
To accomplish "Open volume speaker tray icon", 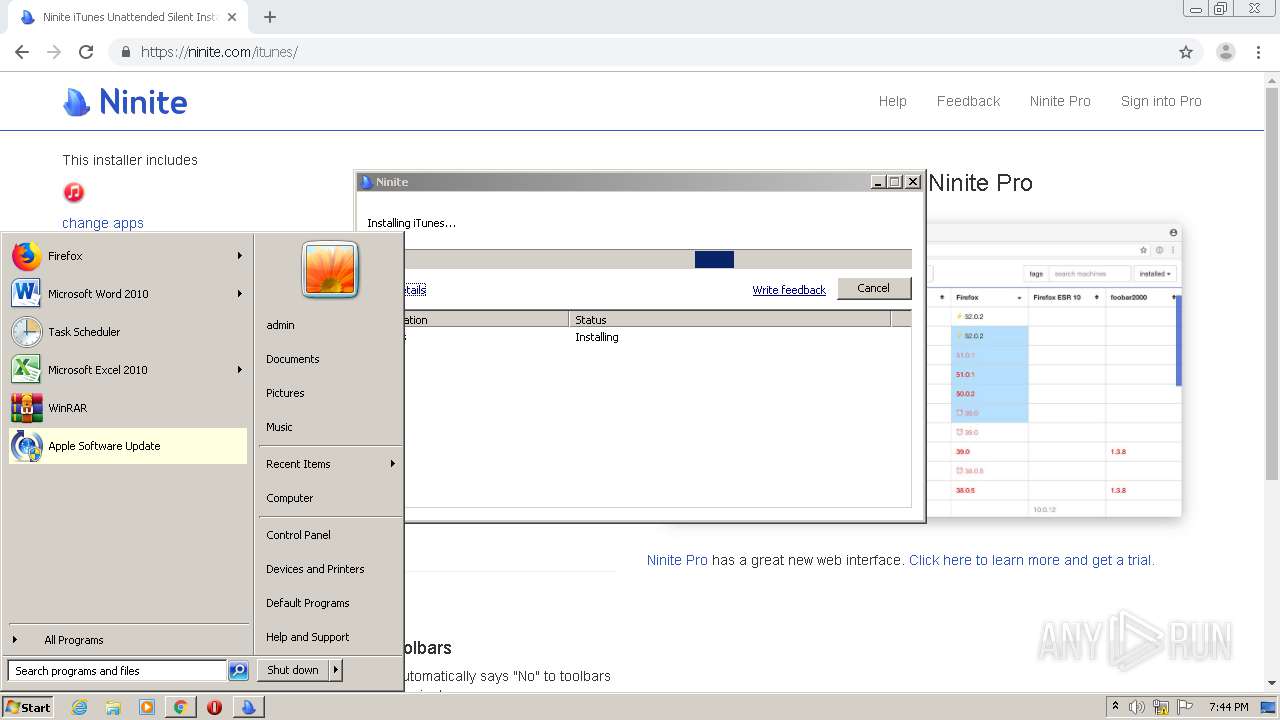I will point(1137,707).
